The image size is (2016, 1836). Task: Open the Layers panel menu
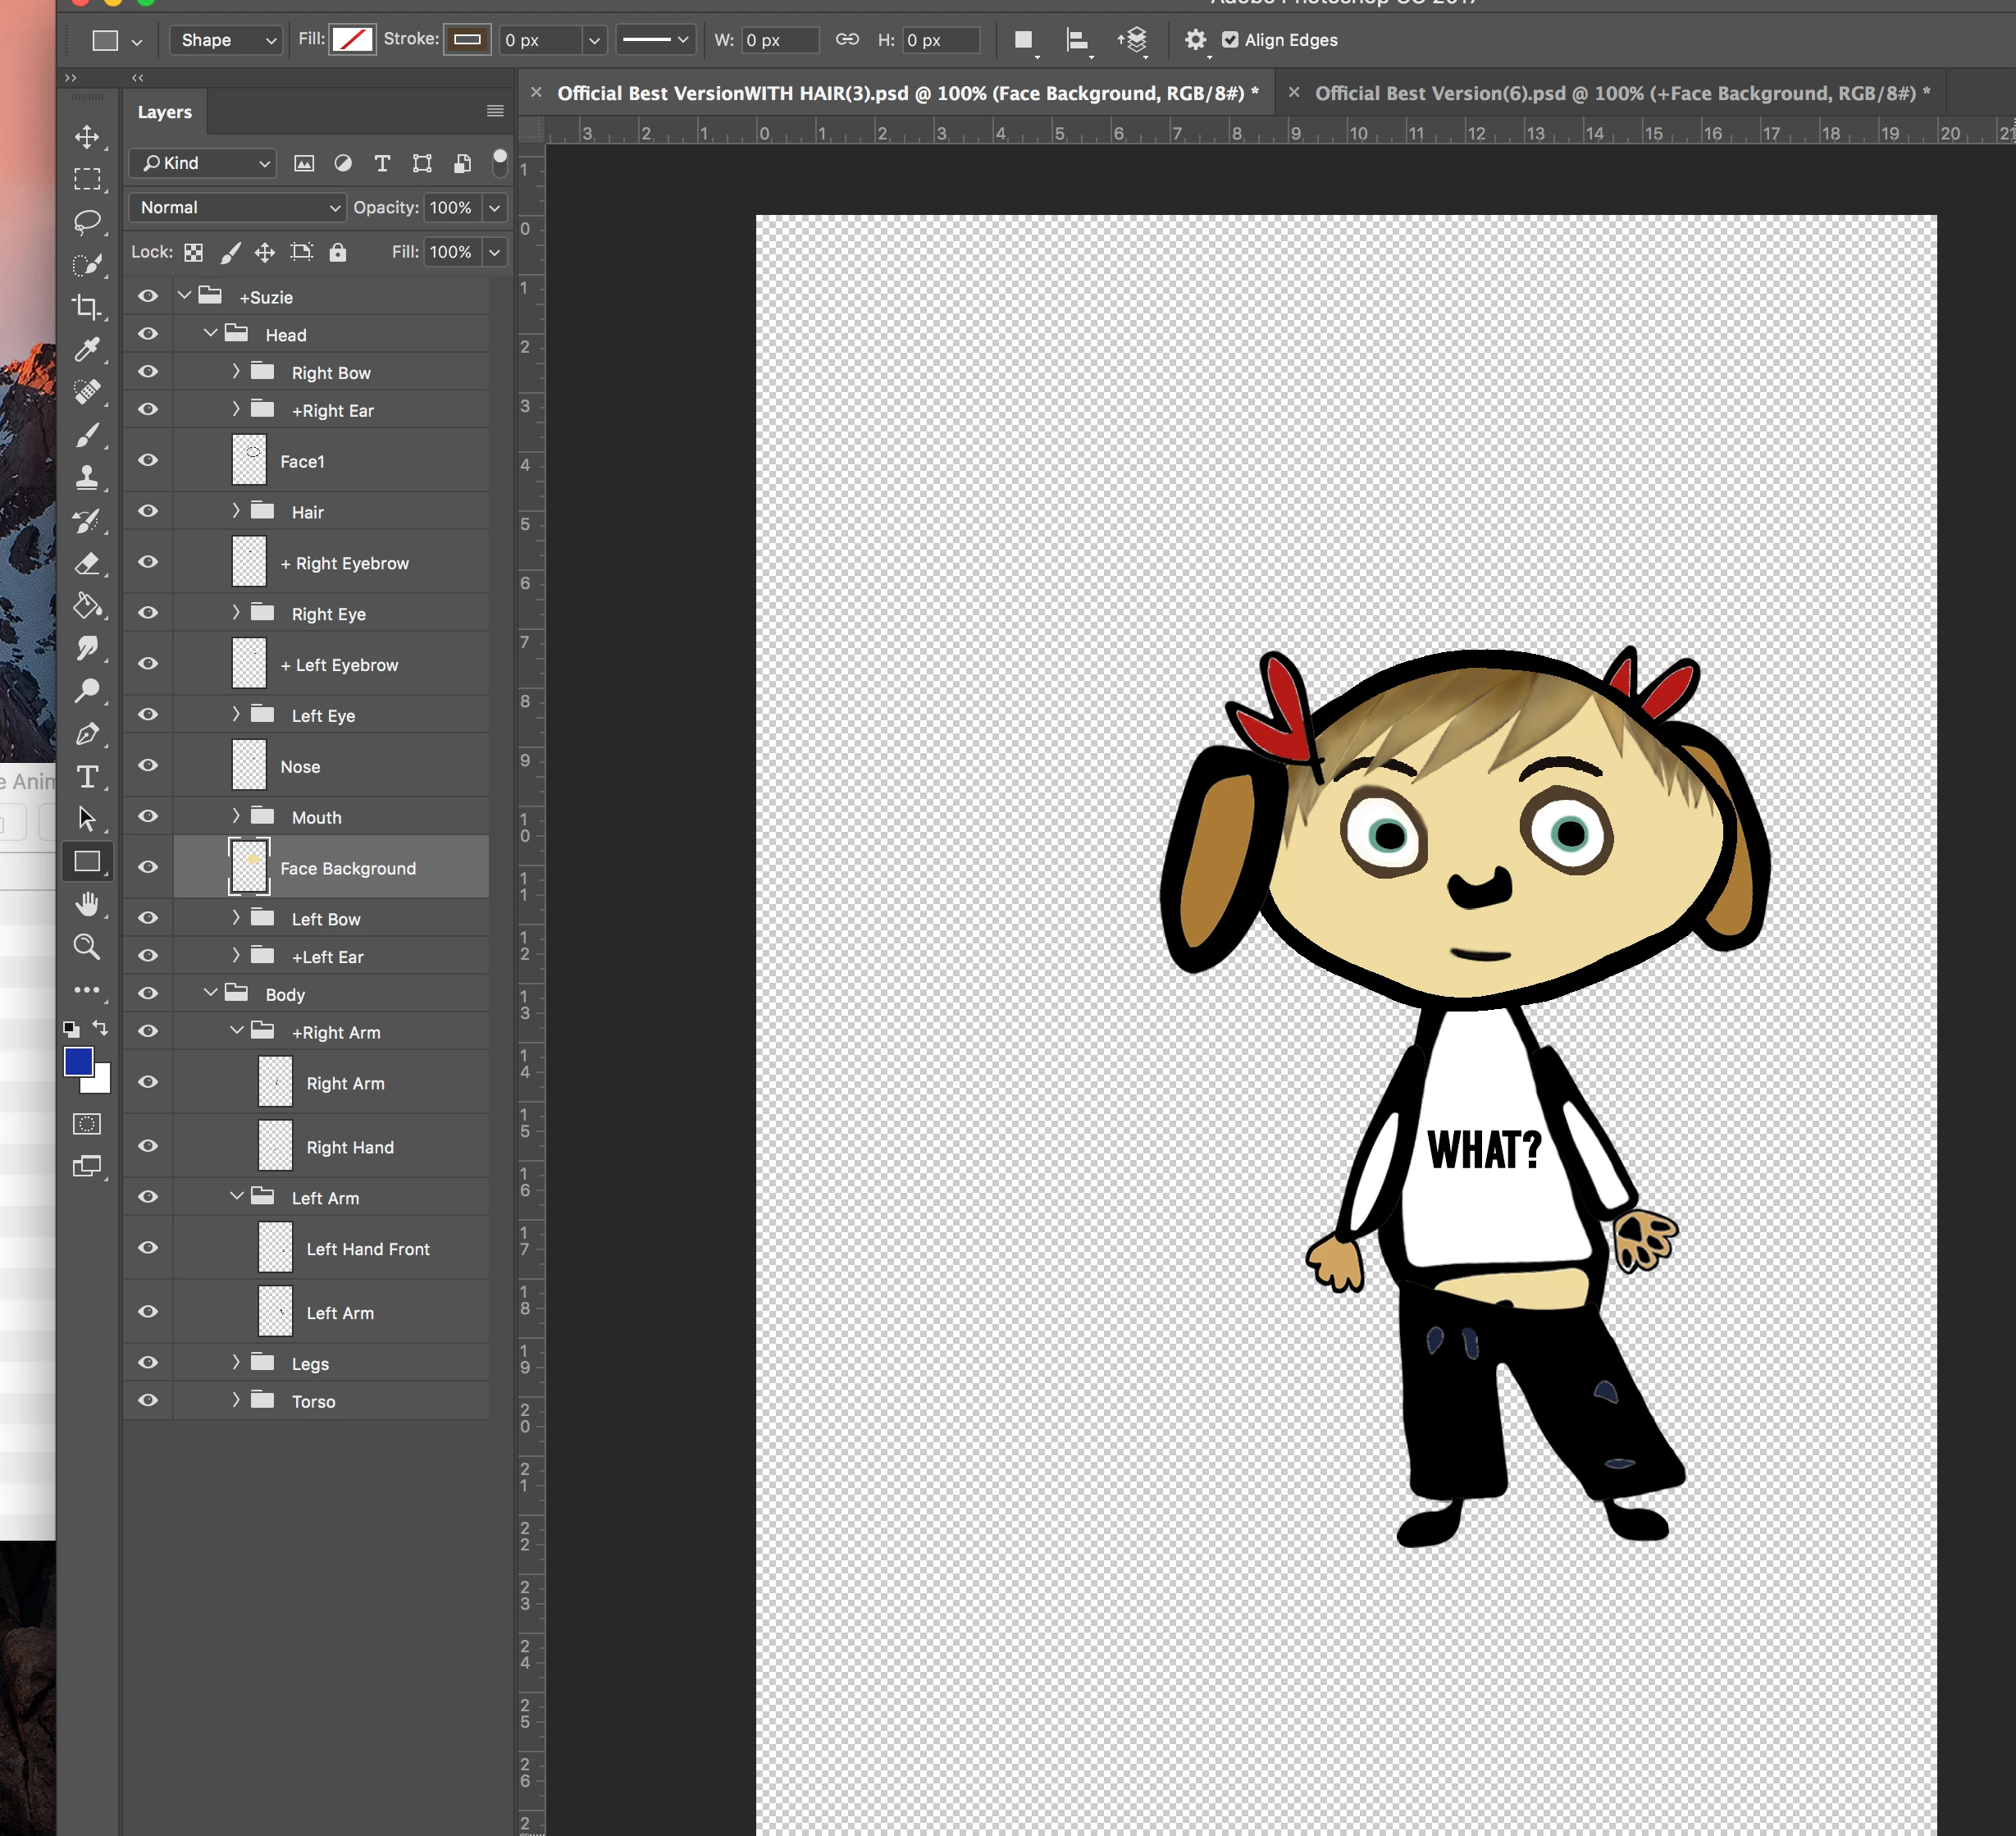point(494,111)
